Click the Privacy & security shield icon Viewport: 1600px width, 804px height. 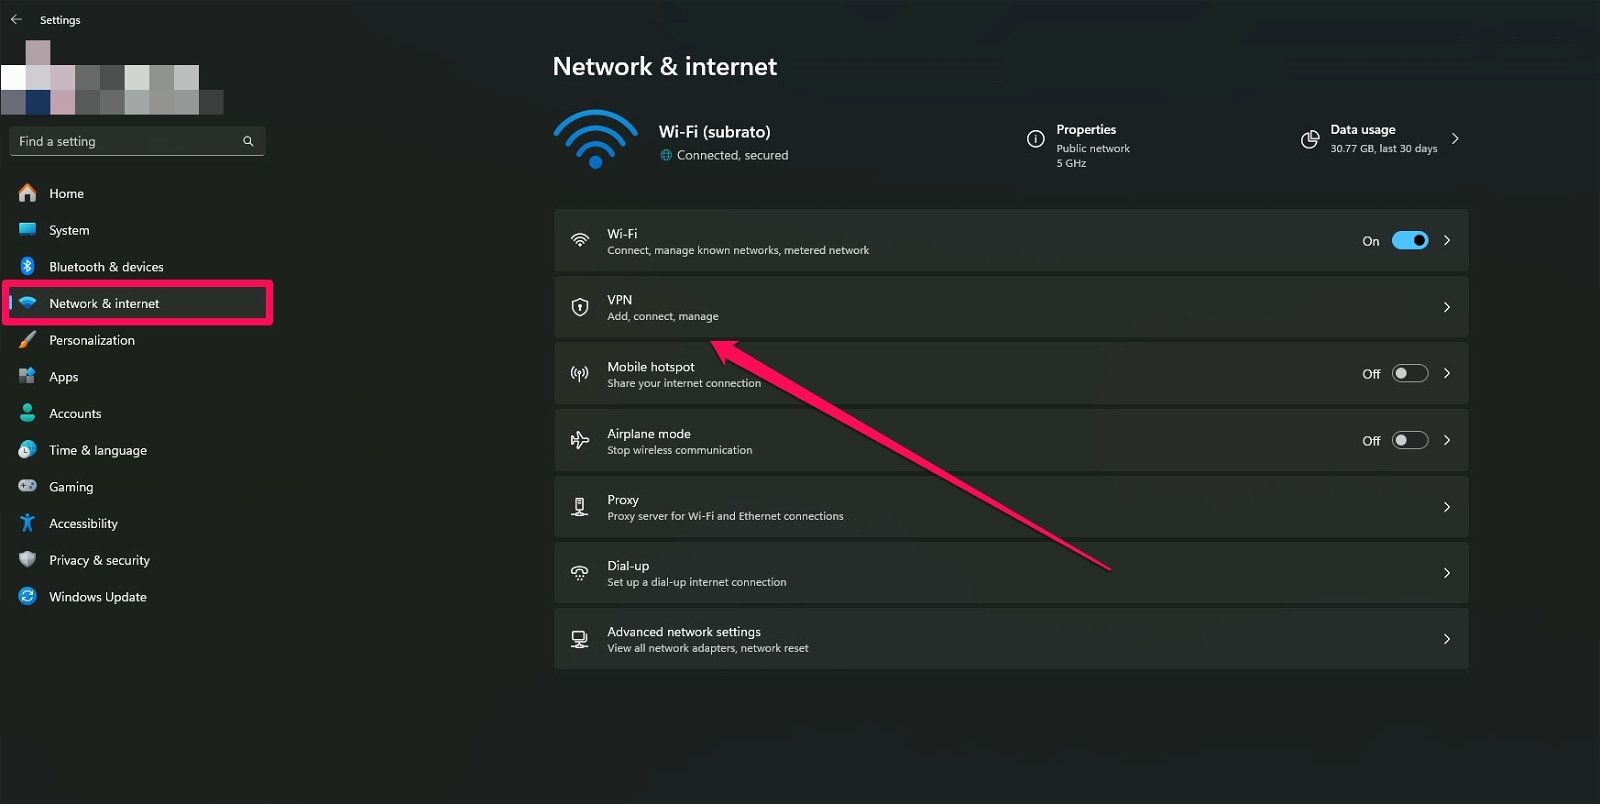[28, 560]
